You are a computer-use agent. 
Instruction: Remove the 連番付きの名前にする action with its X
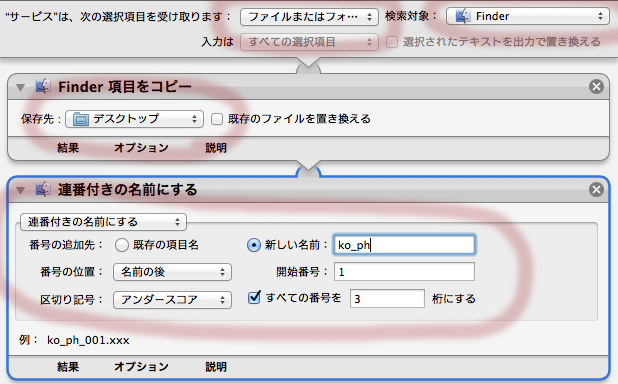[596, 190]
